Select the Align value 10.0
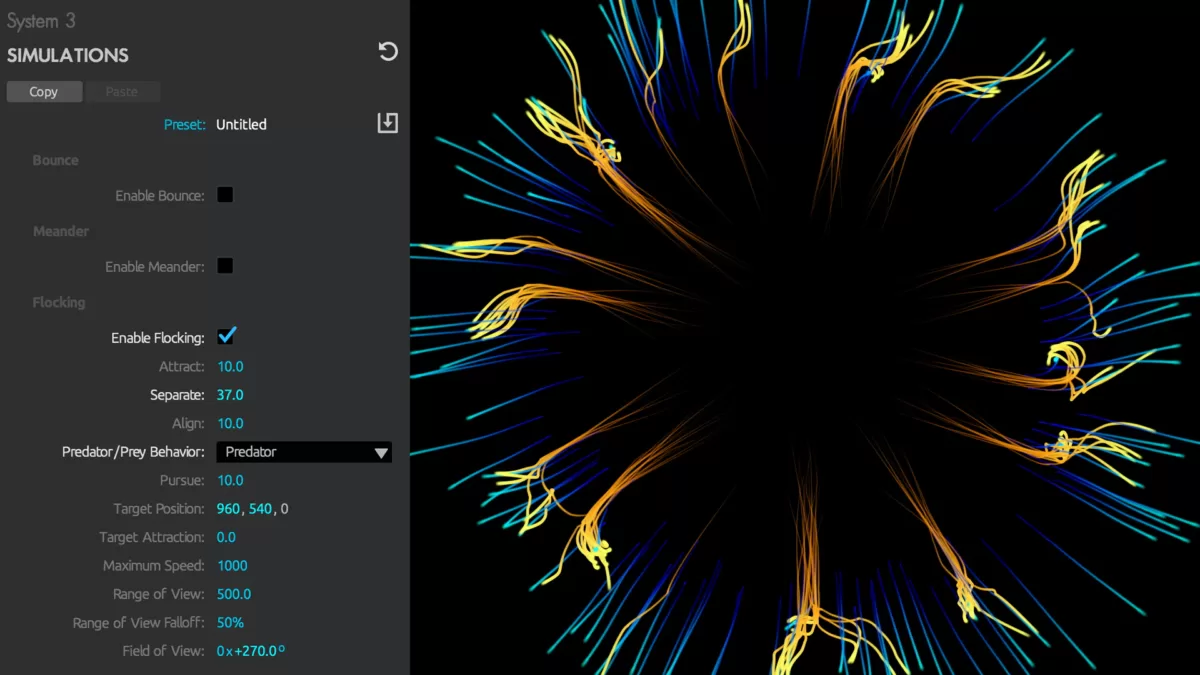The width and height of the screenshot is (1200, 675). 230,423
